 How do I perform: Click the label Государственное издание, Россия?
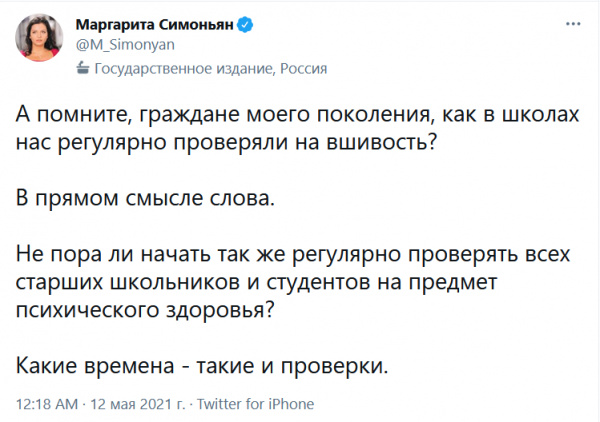coord(210,70)
